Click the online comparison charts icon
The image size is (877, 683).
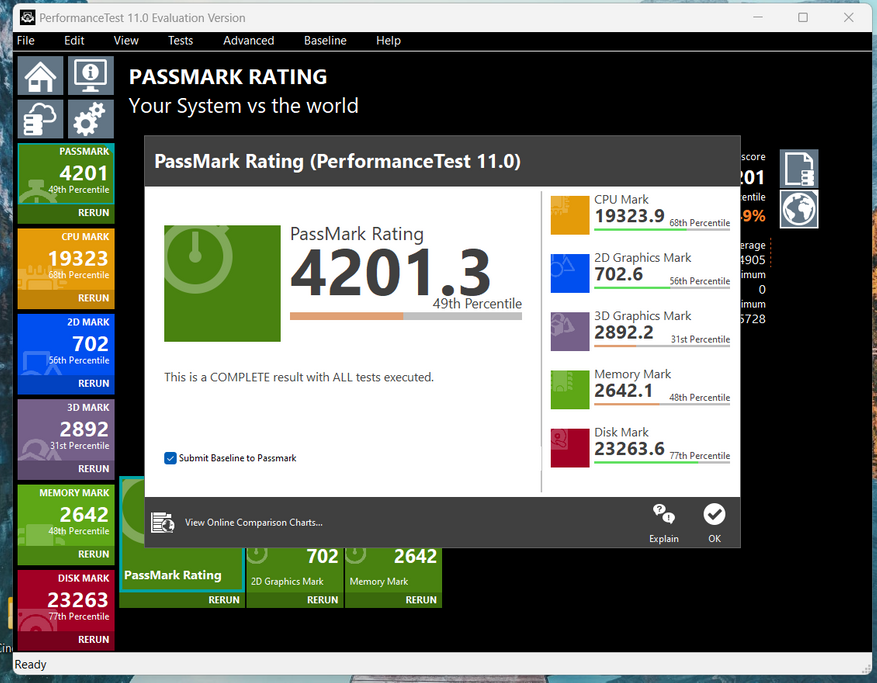pos(163,522)
